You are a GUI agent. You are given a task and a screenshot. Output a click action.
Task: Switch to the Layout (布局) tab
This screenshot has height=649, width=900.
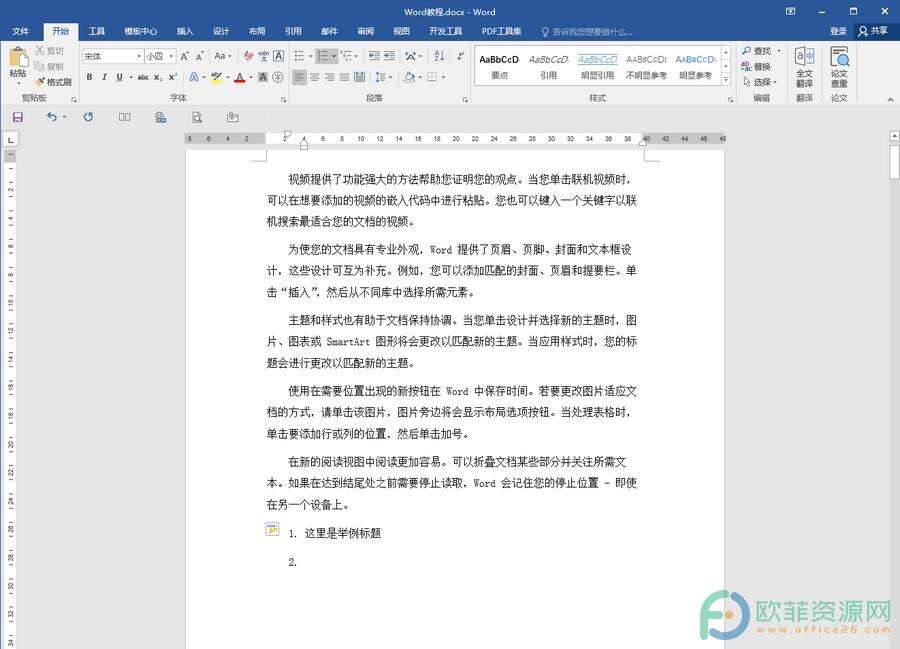pos(257,31)
